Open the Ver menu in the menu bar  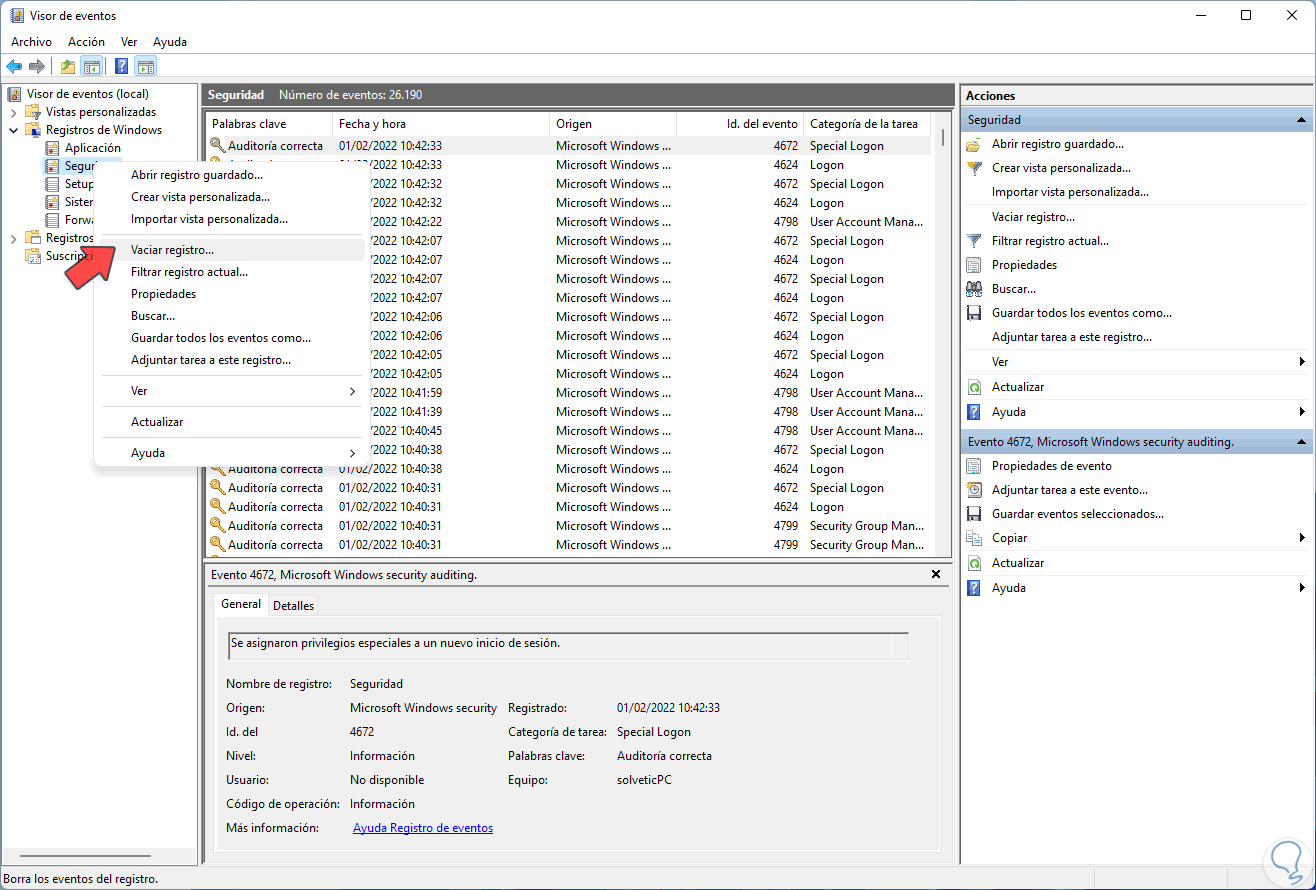click(x=129, y=42)
